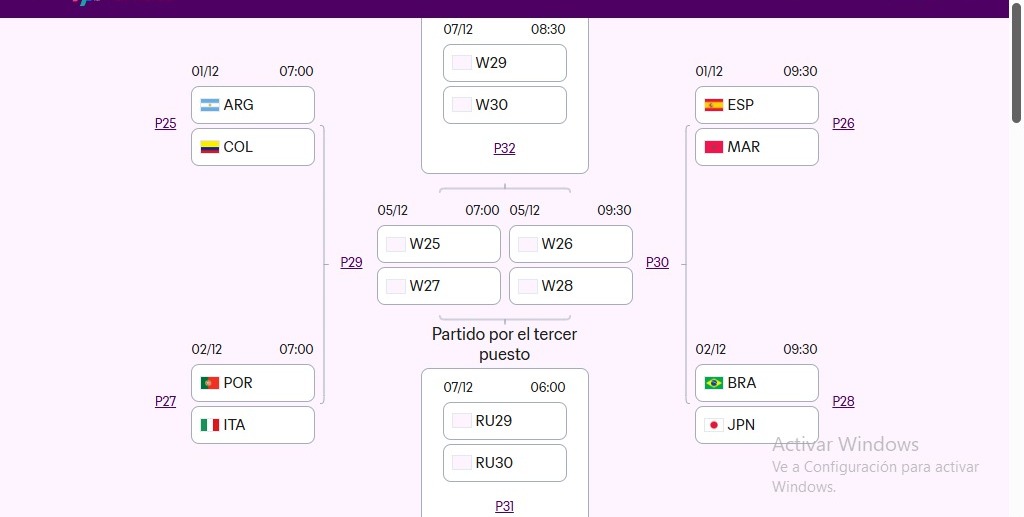Click the Brazil flag icon
The height and width of the screenshot is (517, 1024).
tap(714, 383)
